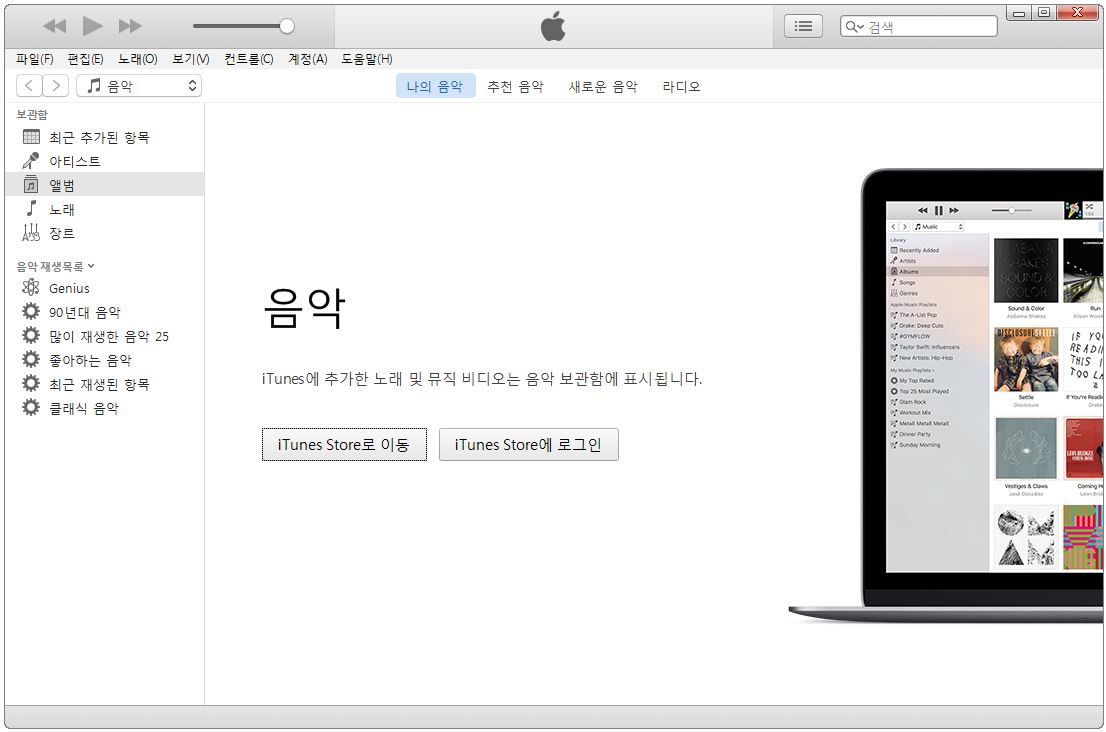Close the iTunes window
This screenshot has height=732, width=1106.
[x=1078, y=13]
